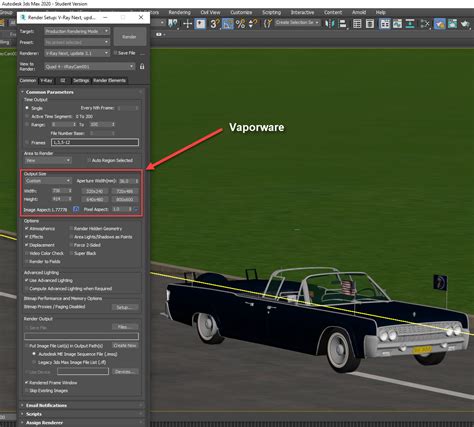Toggle Auto Region Selected checkbox
The width and height of the screenshot is (474, 427).
point(89,160)
